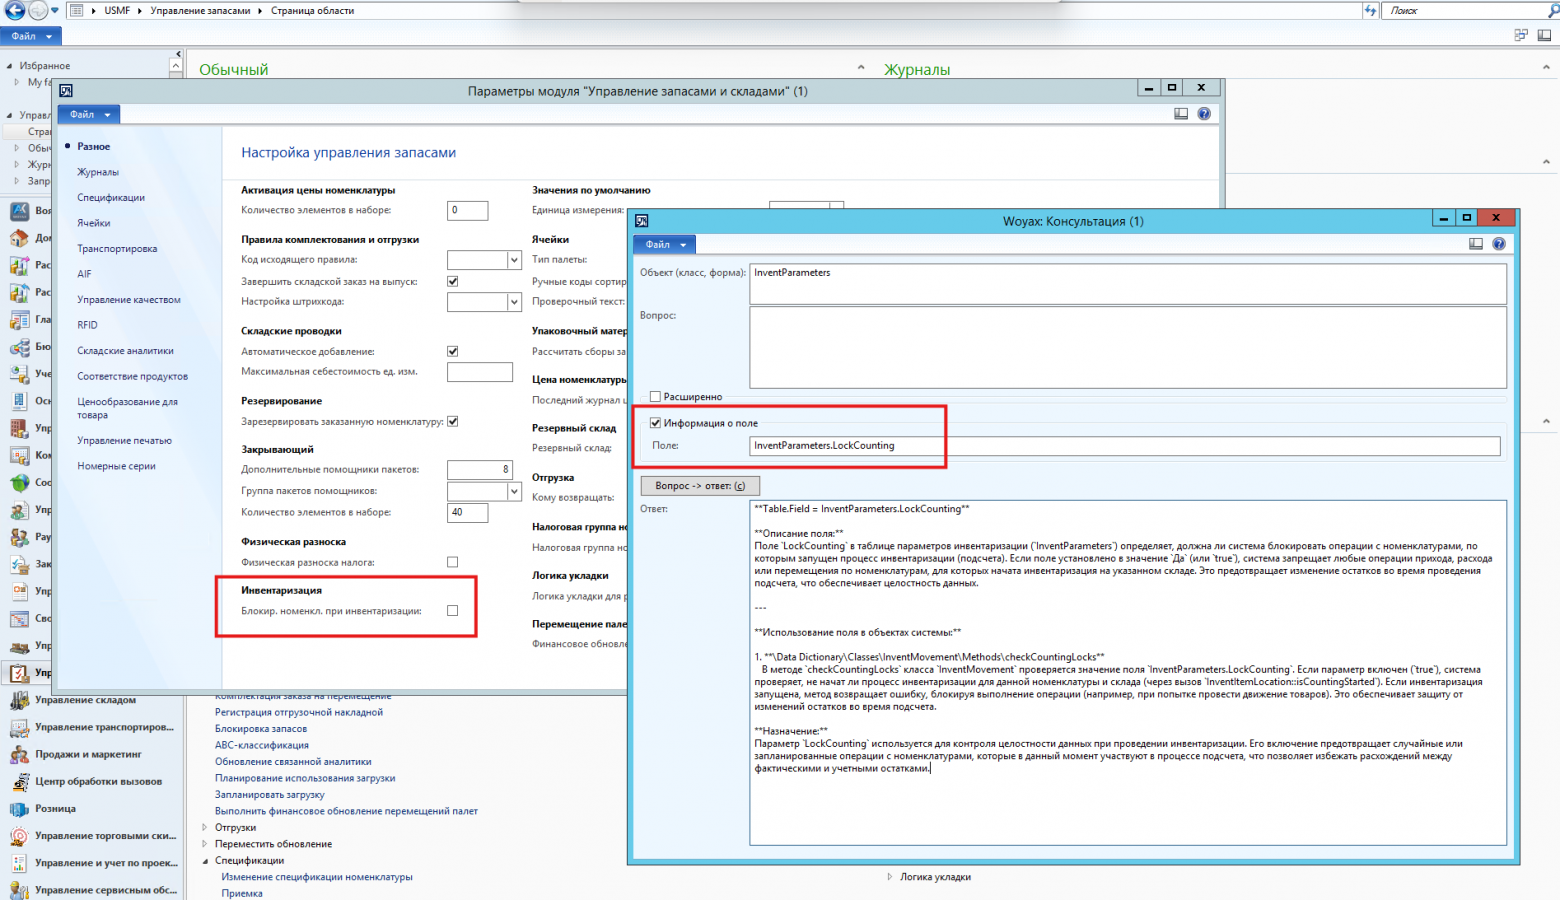
Task: Open help in the Woyax window
Action: point(1499,244)
